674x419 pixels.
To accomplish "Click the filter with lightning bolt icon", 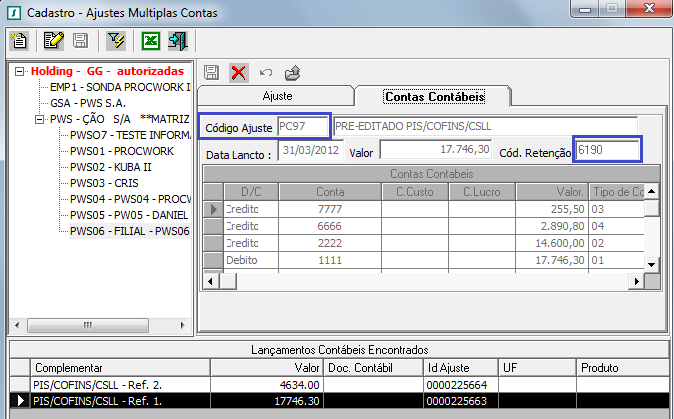I will coord(114,41).
